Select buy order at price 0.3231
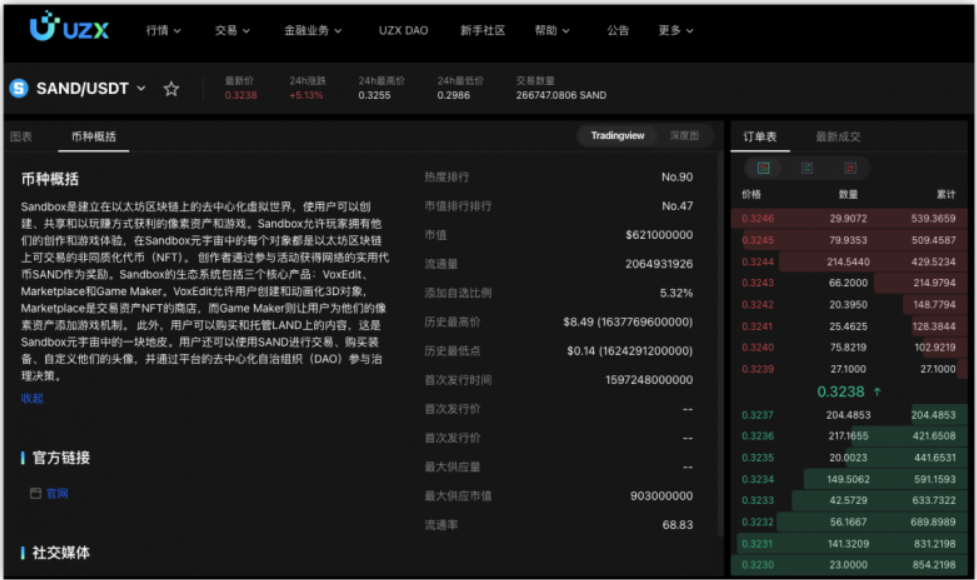The width and height of the screenshot is (977, 580). [x=849, y=544]
